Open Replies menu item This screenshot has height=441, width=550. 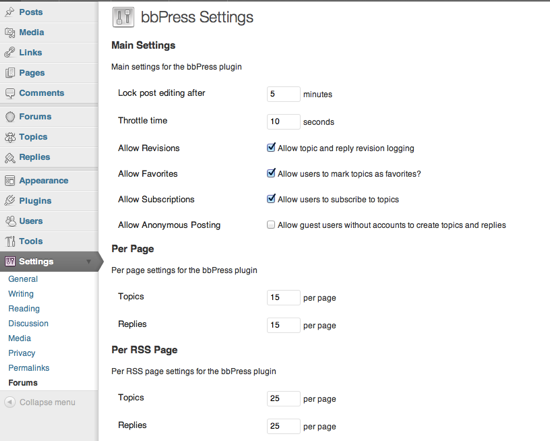pos(34,157)
